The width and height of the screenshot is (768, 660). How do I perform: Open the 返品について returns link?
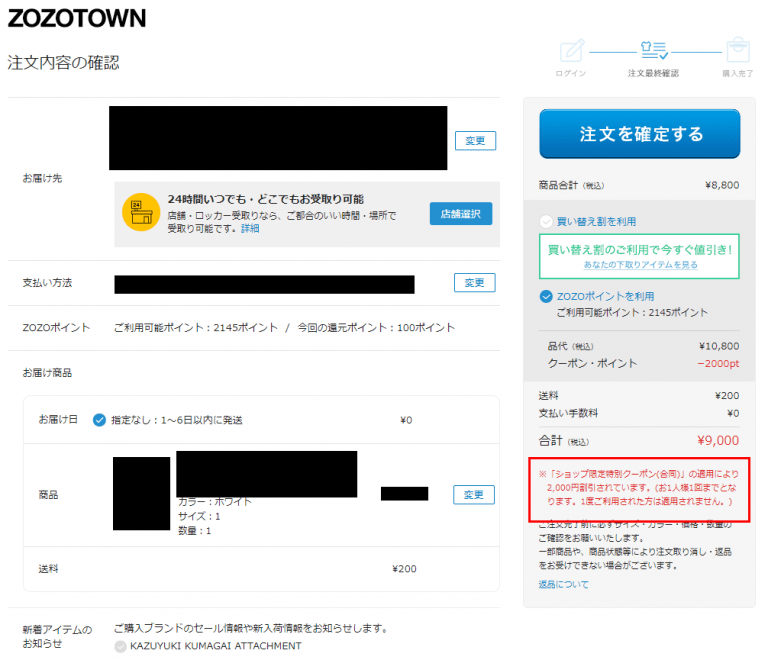pos(564,584)
